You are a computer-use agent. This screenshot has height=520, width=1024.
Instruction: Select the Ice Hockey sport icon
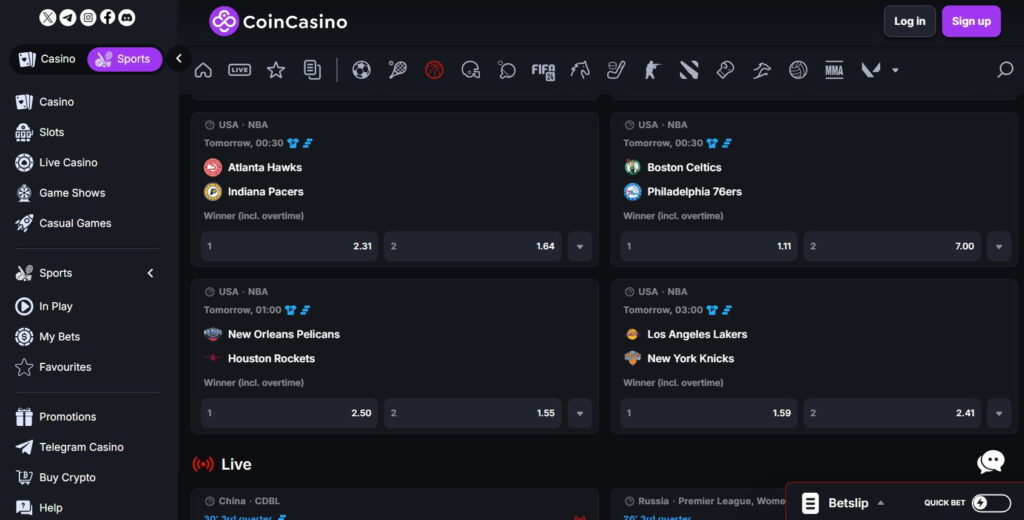point(616,70)
